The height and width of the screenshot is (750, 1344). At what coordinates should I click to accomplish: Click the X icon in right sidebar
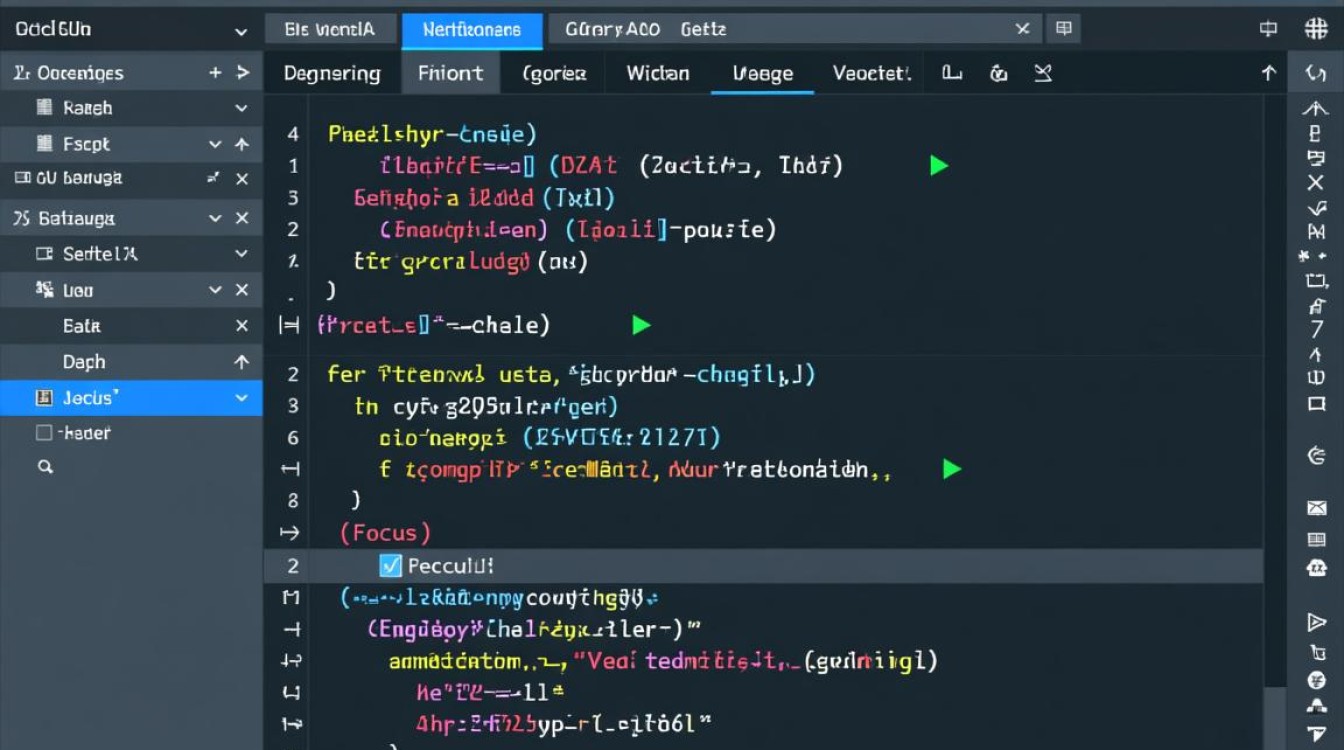point(1316,183)
